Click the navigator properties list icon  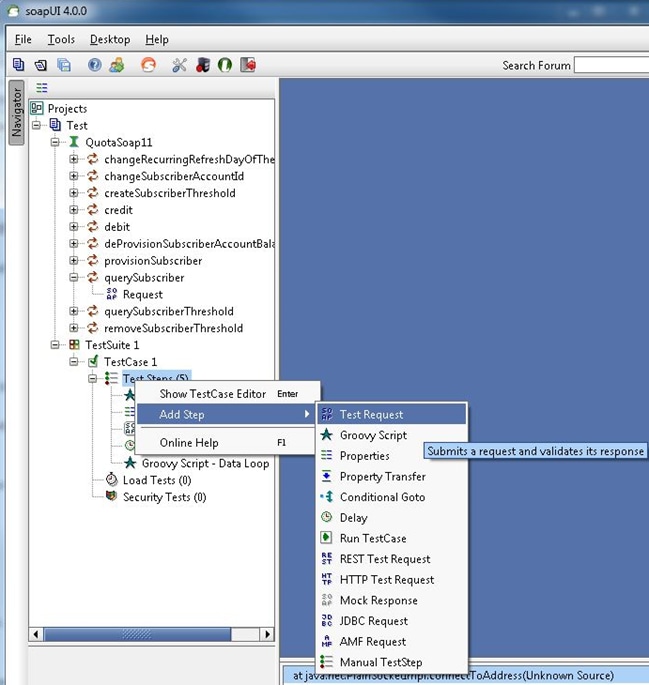[x=41, y=88]
